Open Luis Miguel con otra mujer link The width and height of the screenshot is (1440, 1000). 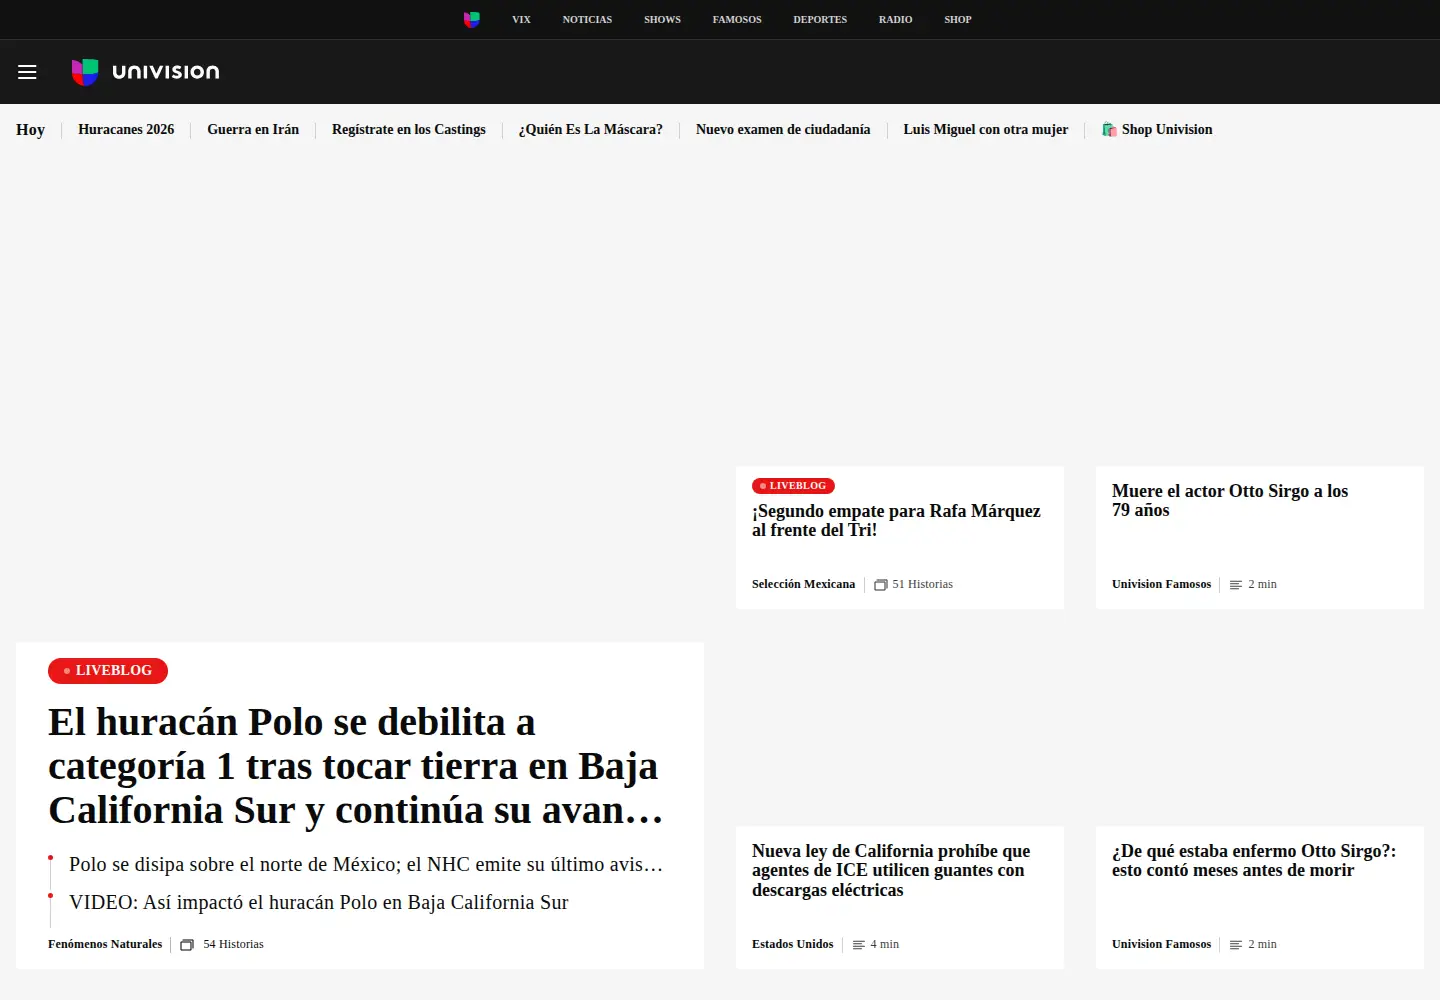[x=986, y=130]
